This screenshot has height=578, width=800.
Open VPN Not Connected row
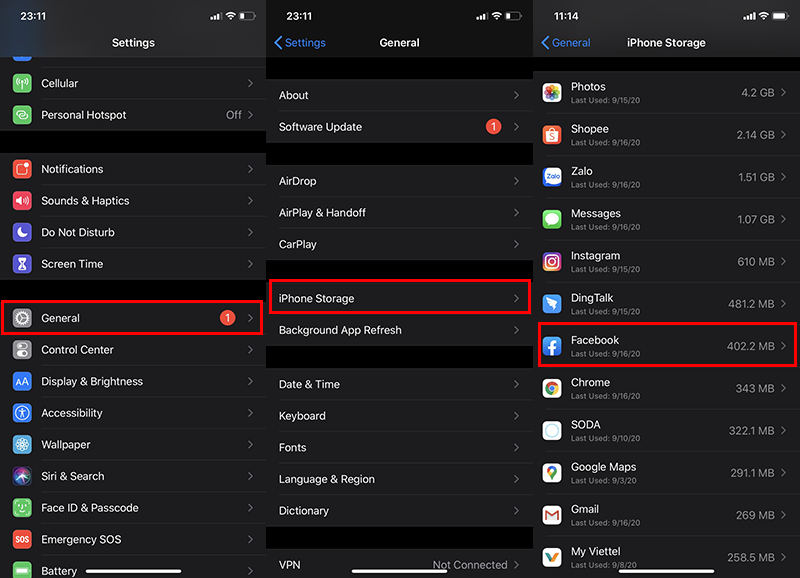pos(398,565)
